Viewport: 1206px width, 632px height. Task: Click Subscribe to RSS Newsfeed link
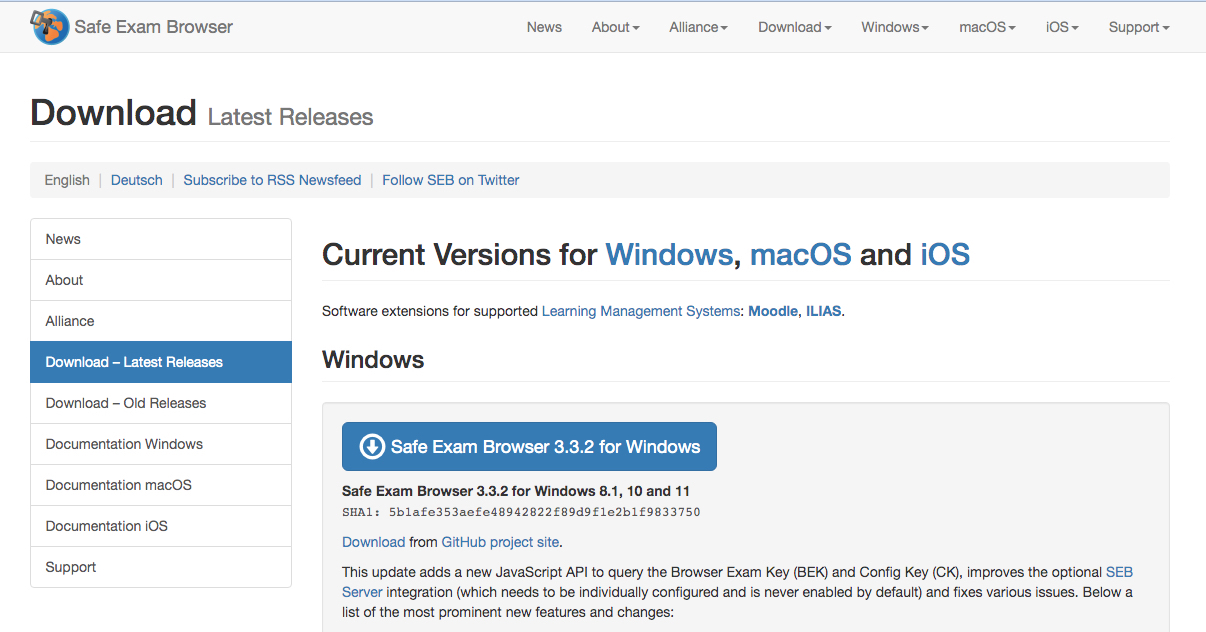(272, 180)
